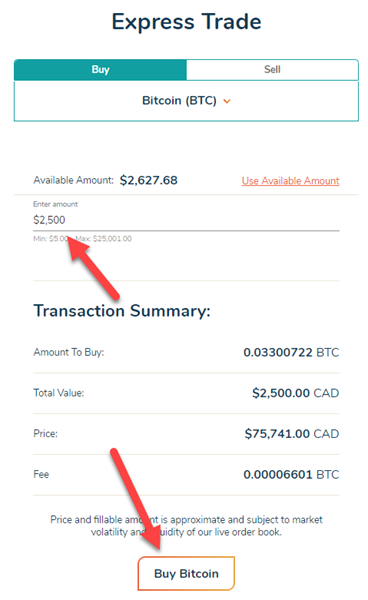Viewport: 368px width, 600px height.
Task: Click the Amount To Buy label
Action: (x=68, y=352)
